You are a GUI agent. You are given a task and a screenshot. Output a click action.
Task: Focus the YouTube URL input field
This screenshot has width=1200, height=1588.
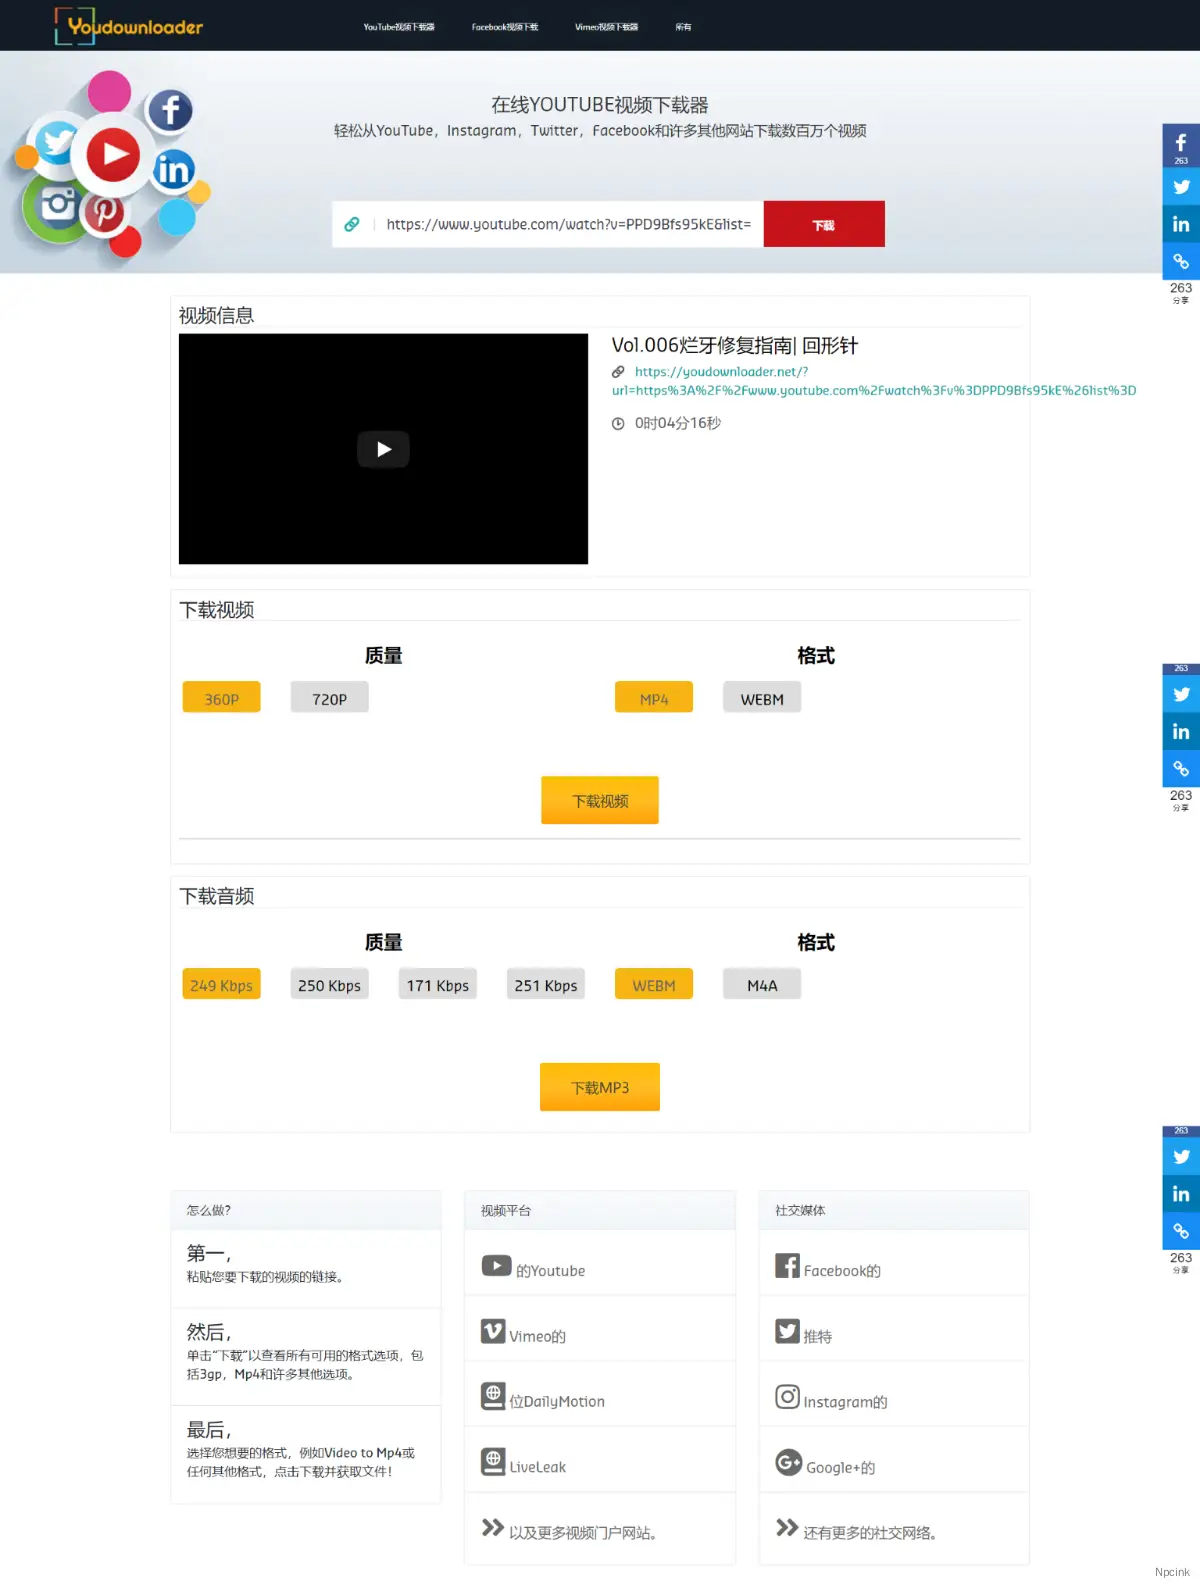pyautogui.click(x=568, y=224)
